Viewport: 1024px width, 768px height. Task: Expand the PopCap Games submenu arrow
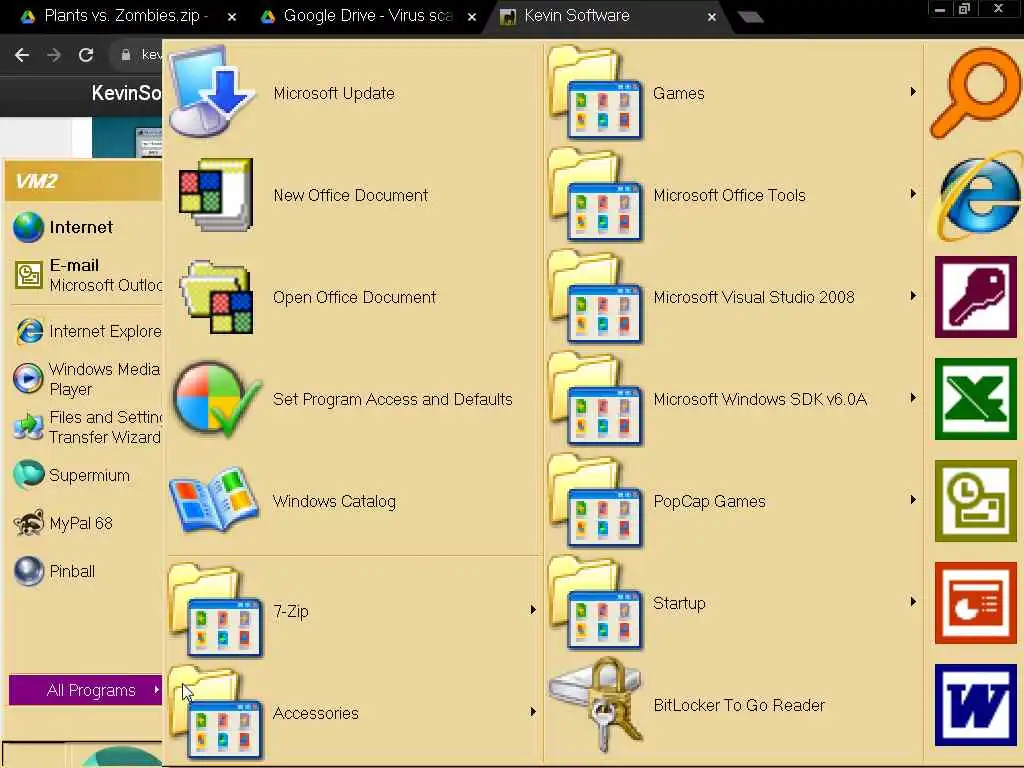click(x=913, y=499)
